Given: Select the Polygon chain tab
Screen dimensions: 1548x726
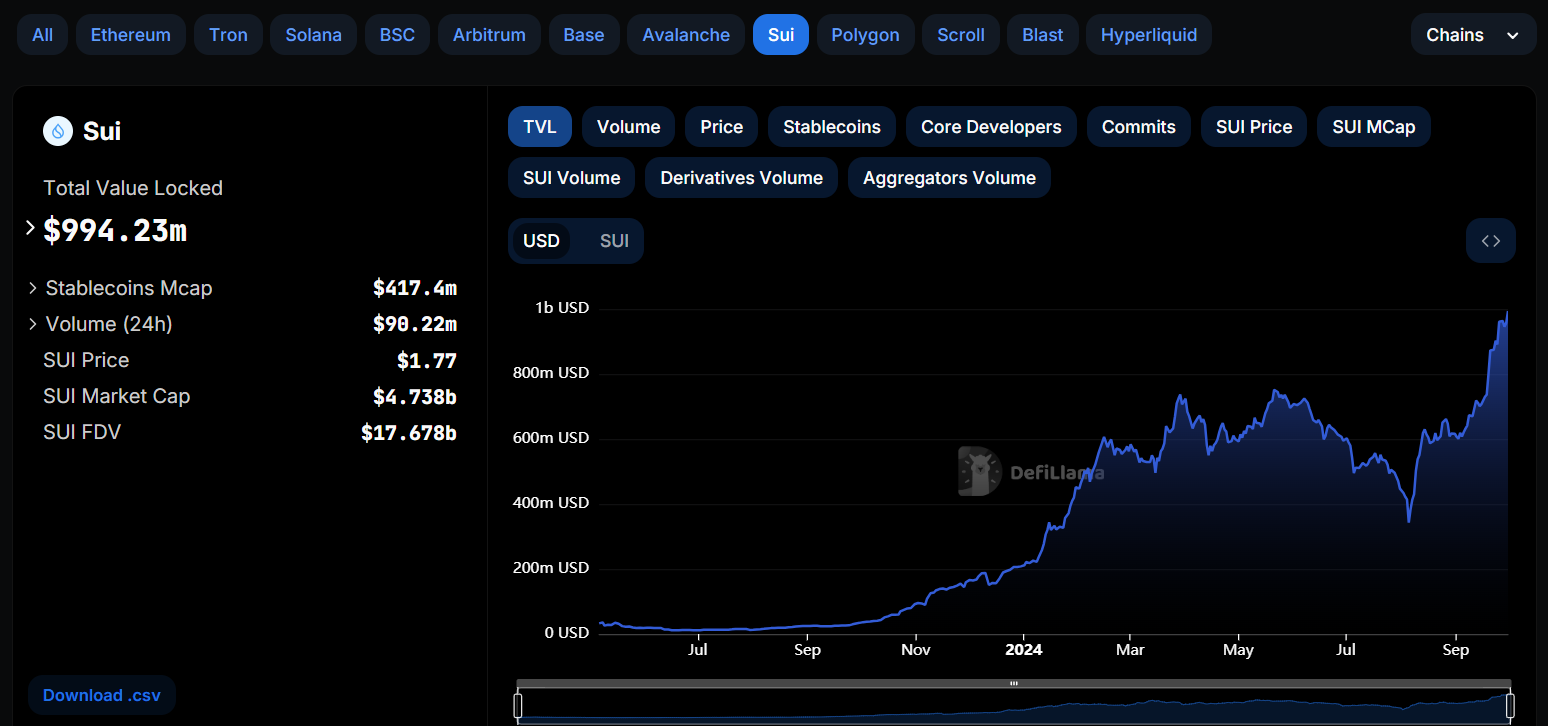Looking at the screenshot, I should pos(865,35).
